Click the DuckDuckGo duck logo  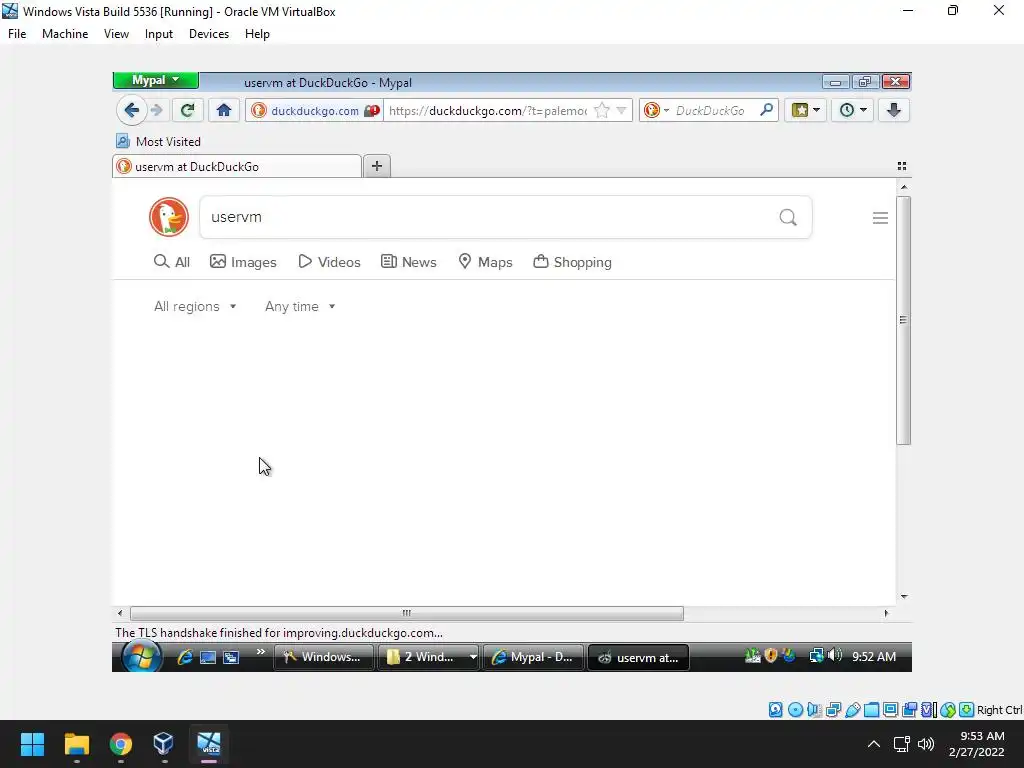coord(168,217)
